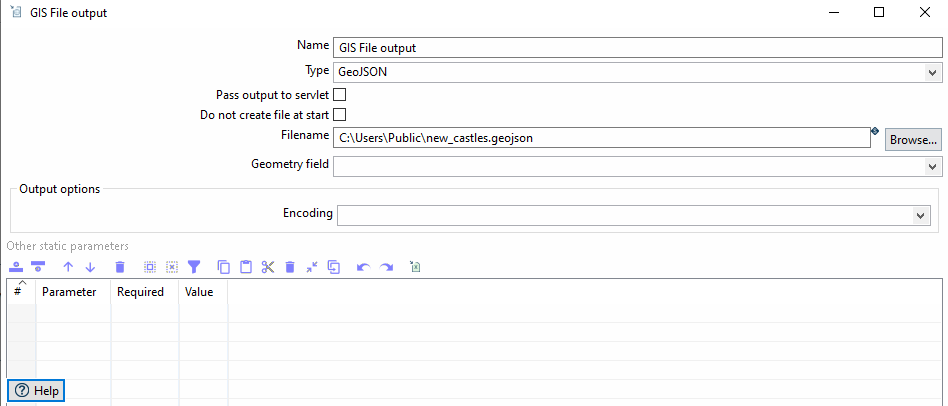The image size is (948, 406).
Task: Click the inward arrows optimal size icon
Action: pos(311,266)
